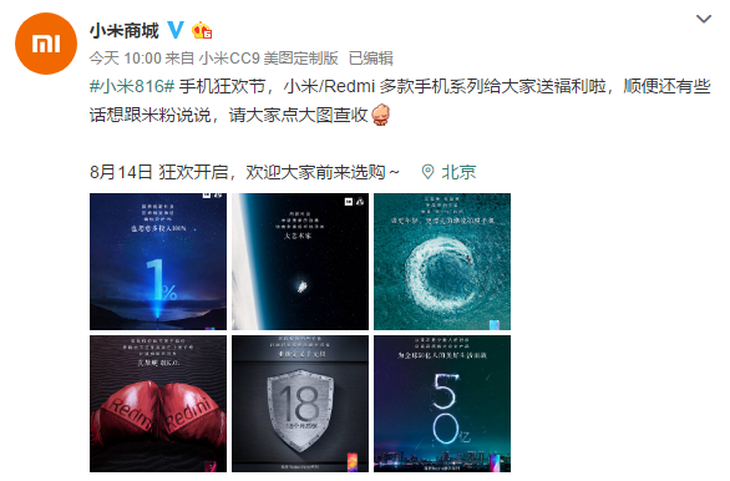Click the Mi logo on 1% poster
Image resolution: width=730 pixels, height=481 pixels.
(207, 196)
